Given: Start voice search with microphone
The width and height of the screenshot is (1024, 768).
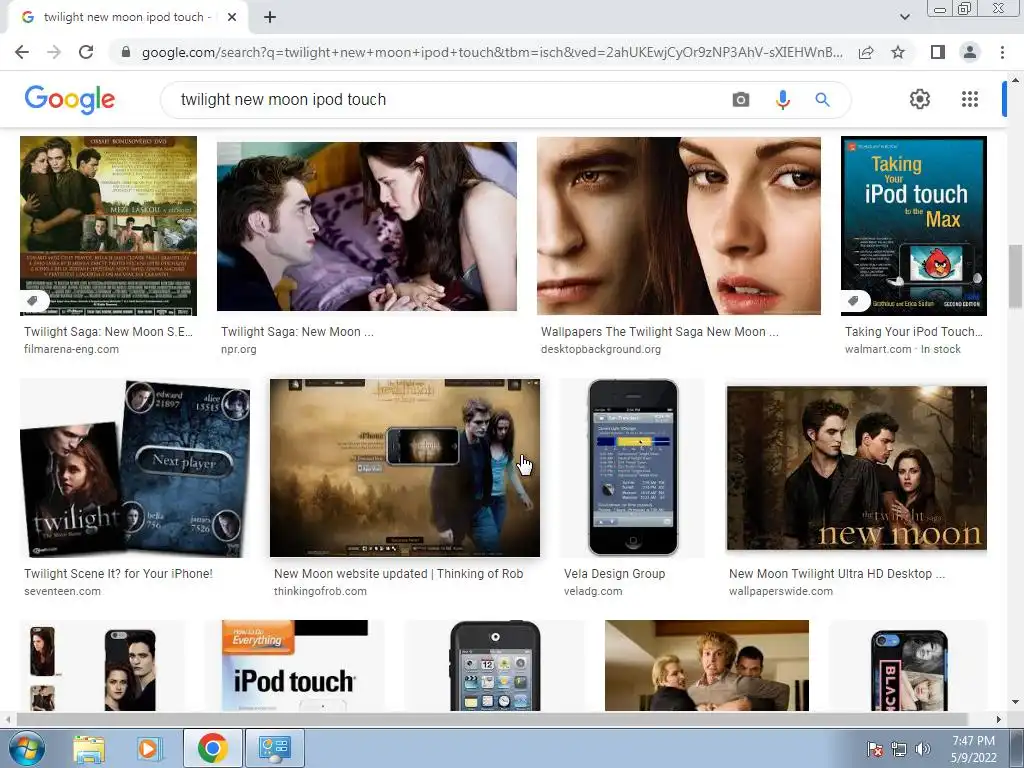Looking at the screenshot, I should pyautogui.click(x=782, y=99).
